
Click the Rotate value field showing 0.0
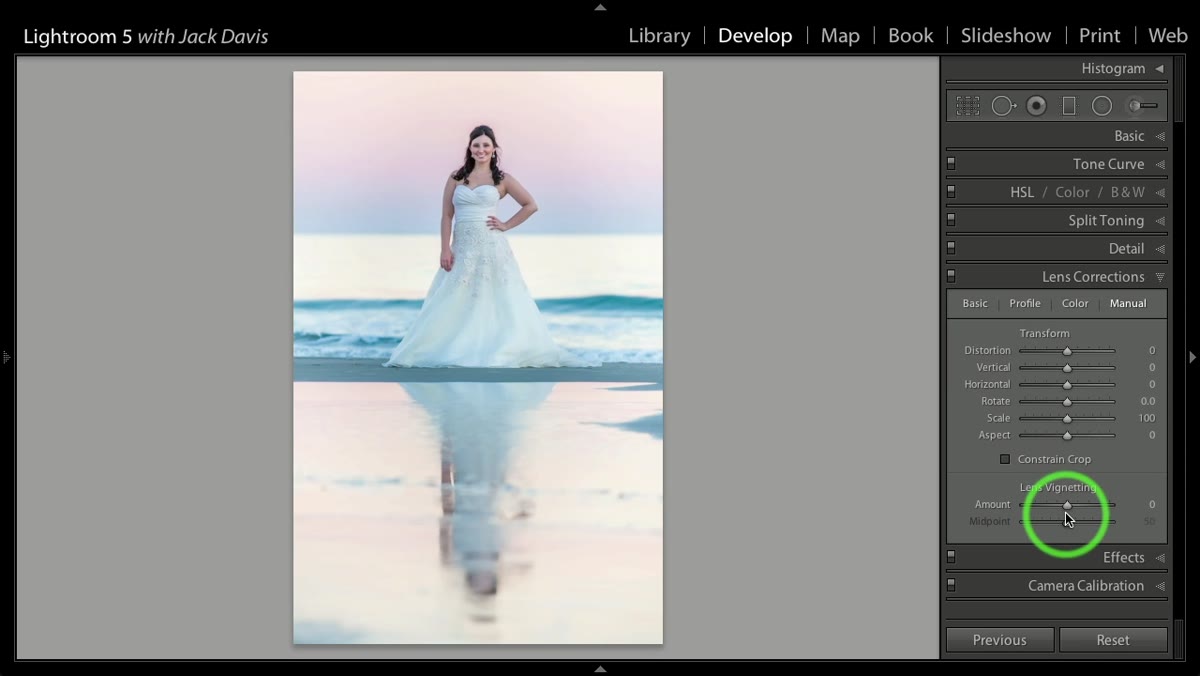pos(1148,401)
